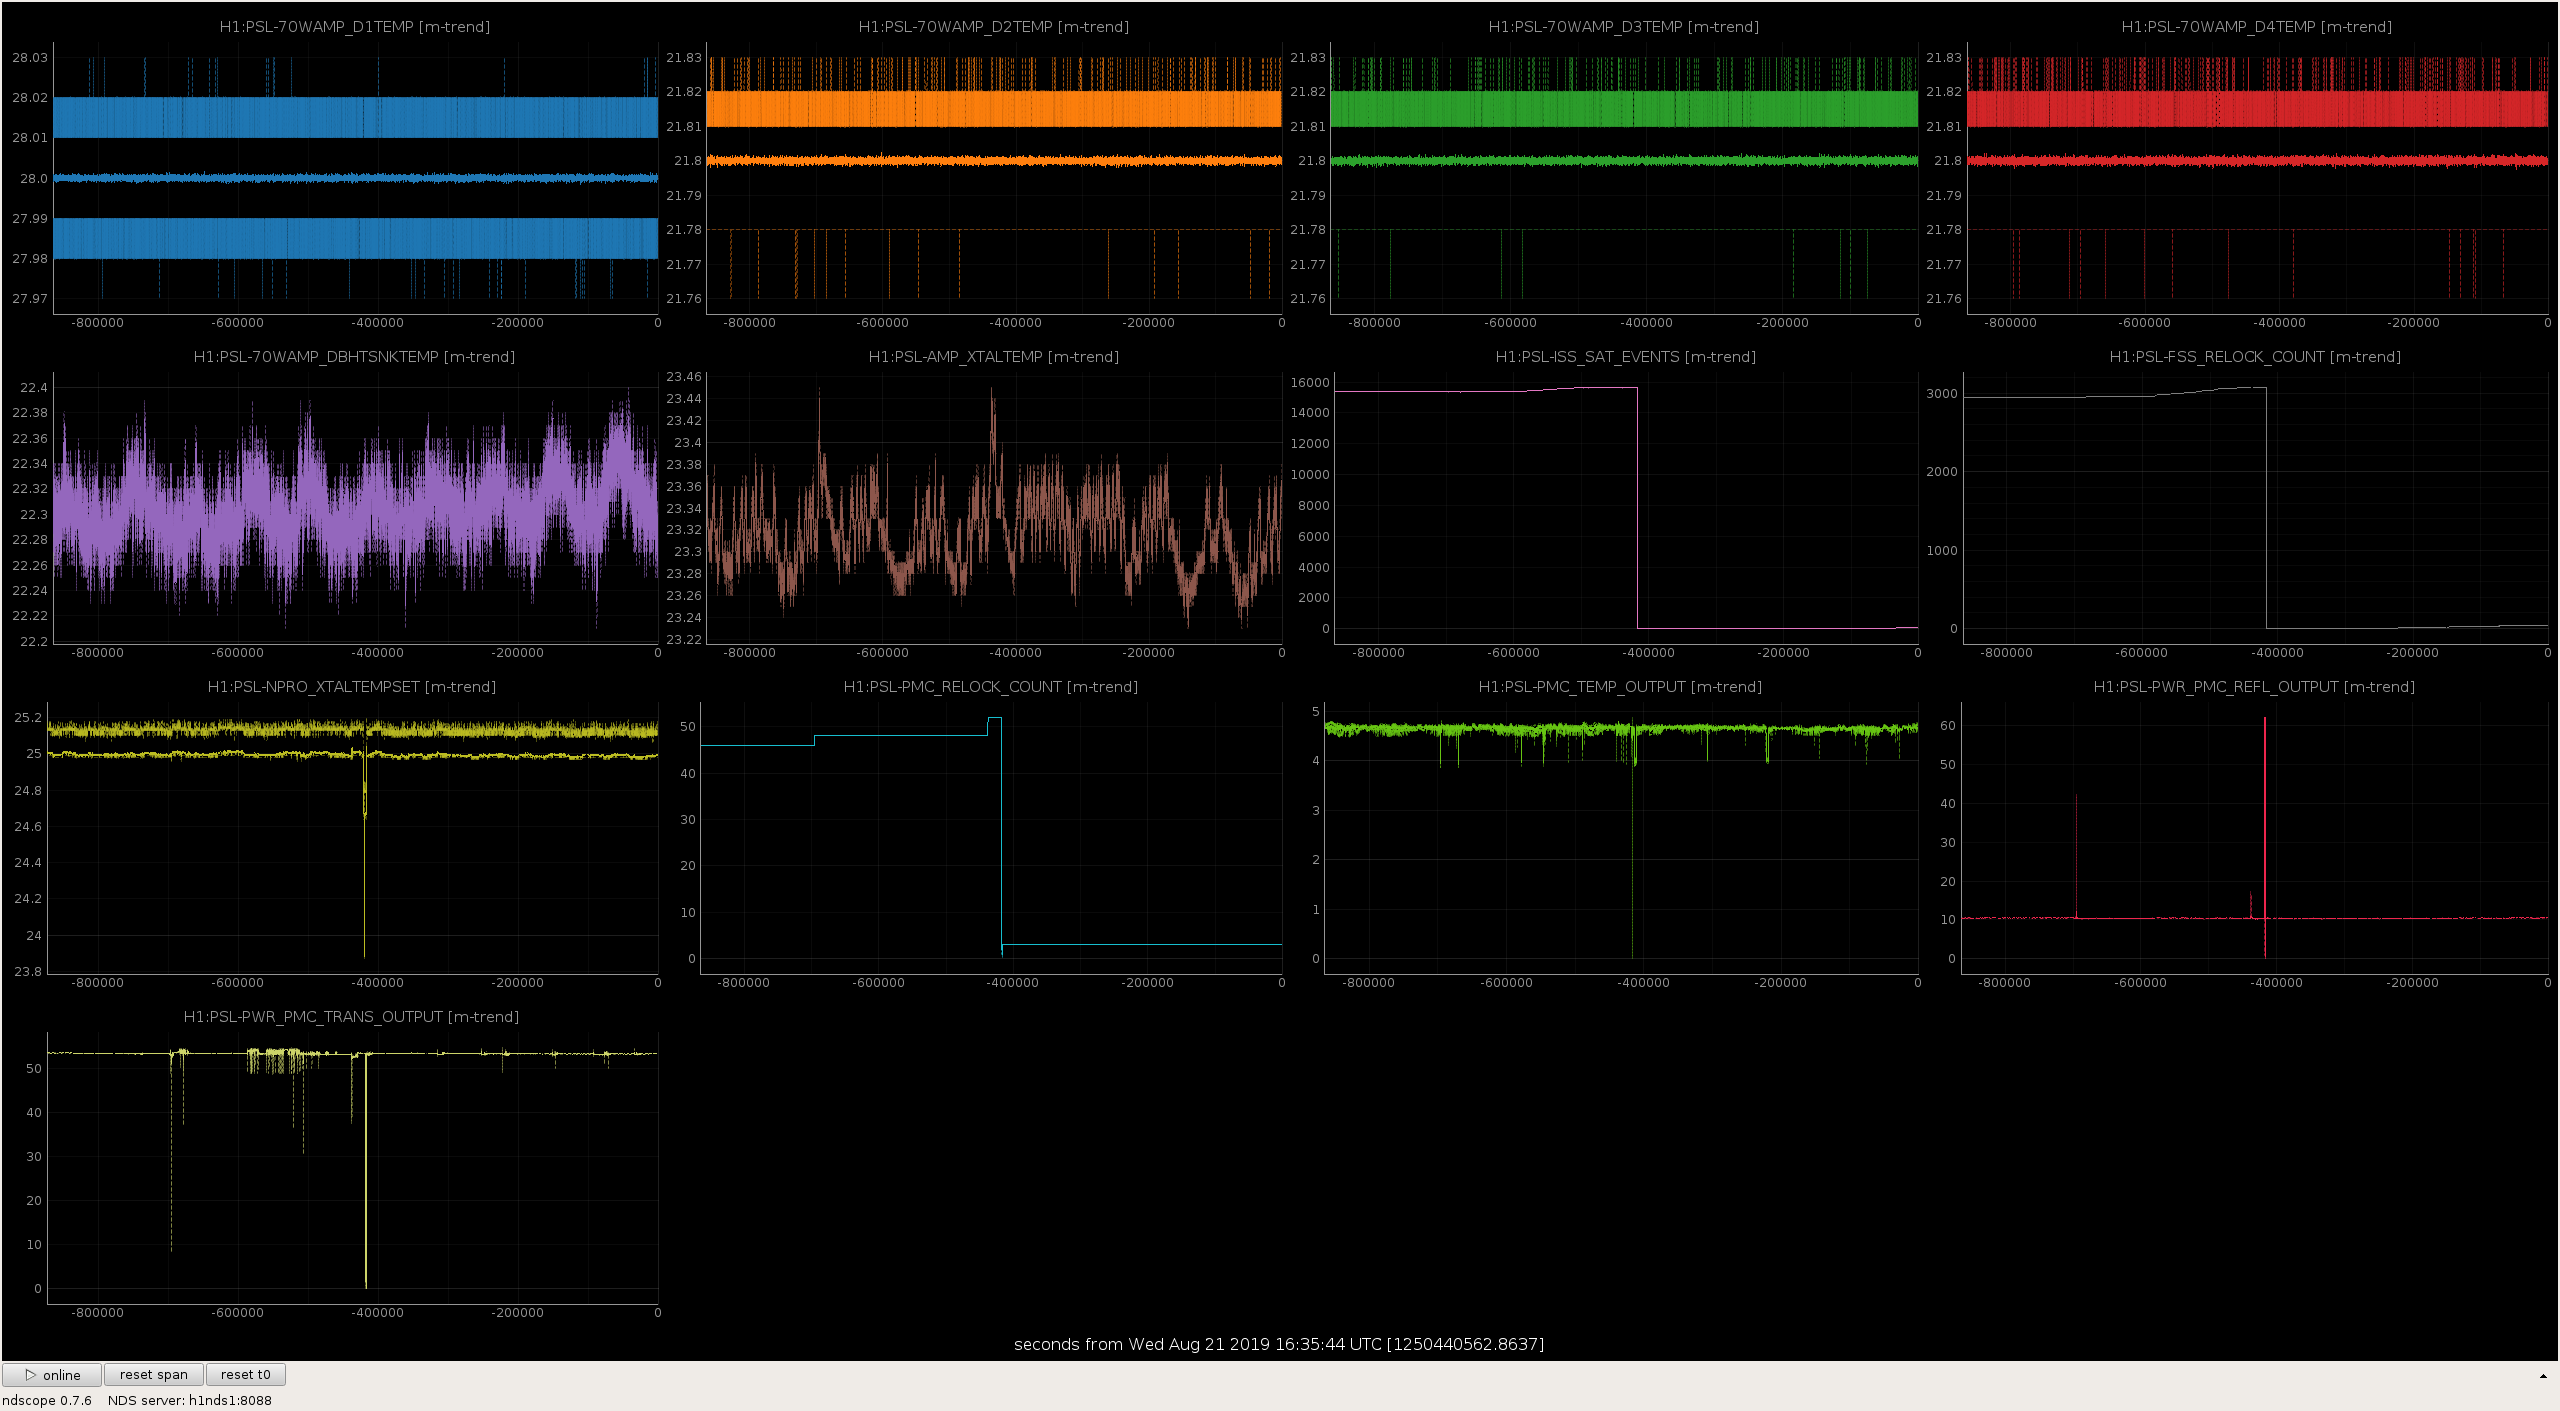Click inside the blue D1TEMP plot area

355,178
